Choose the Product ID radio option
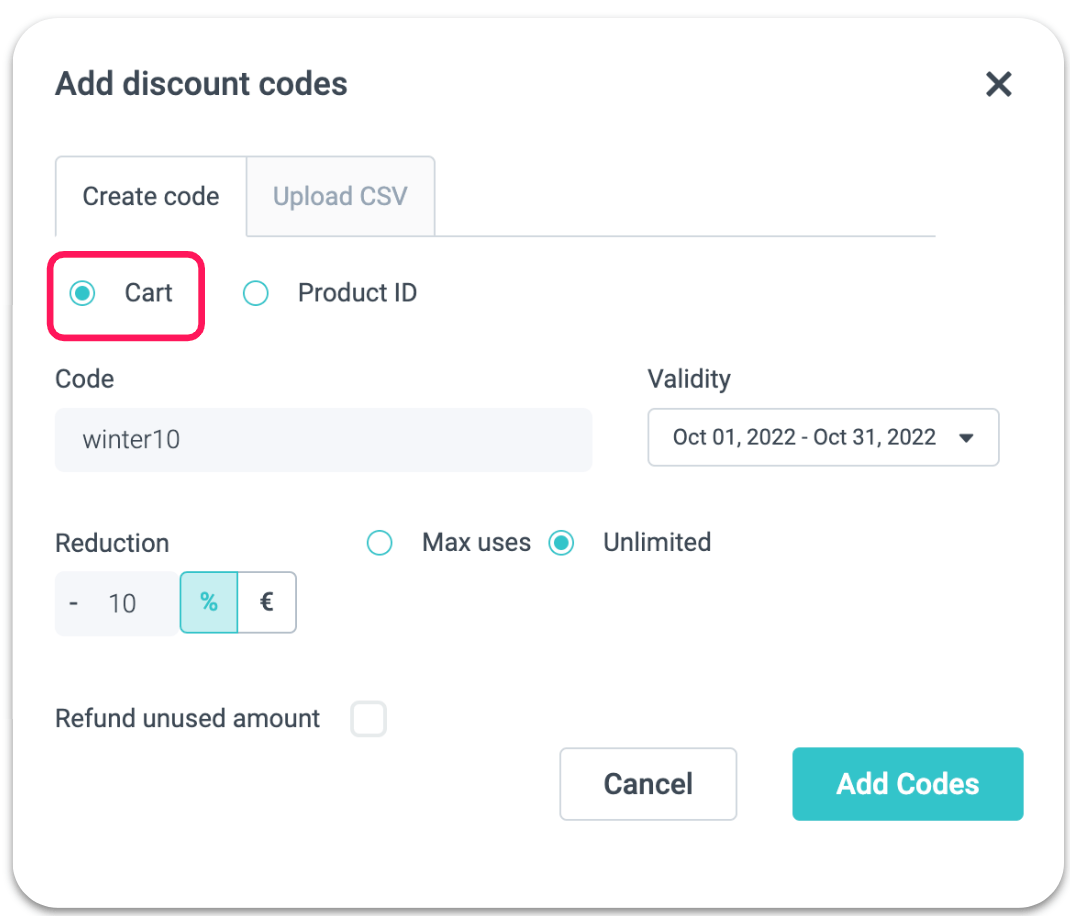 [x=256, y=292]
